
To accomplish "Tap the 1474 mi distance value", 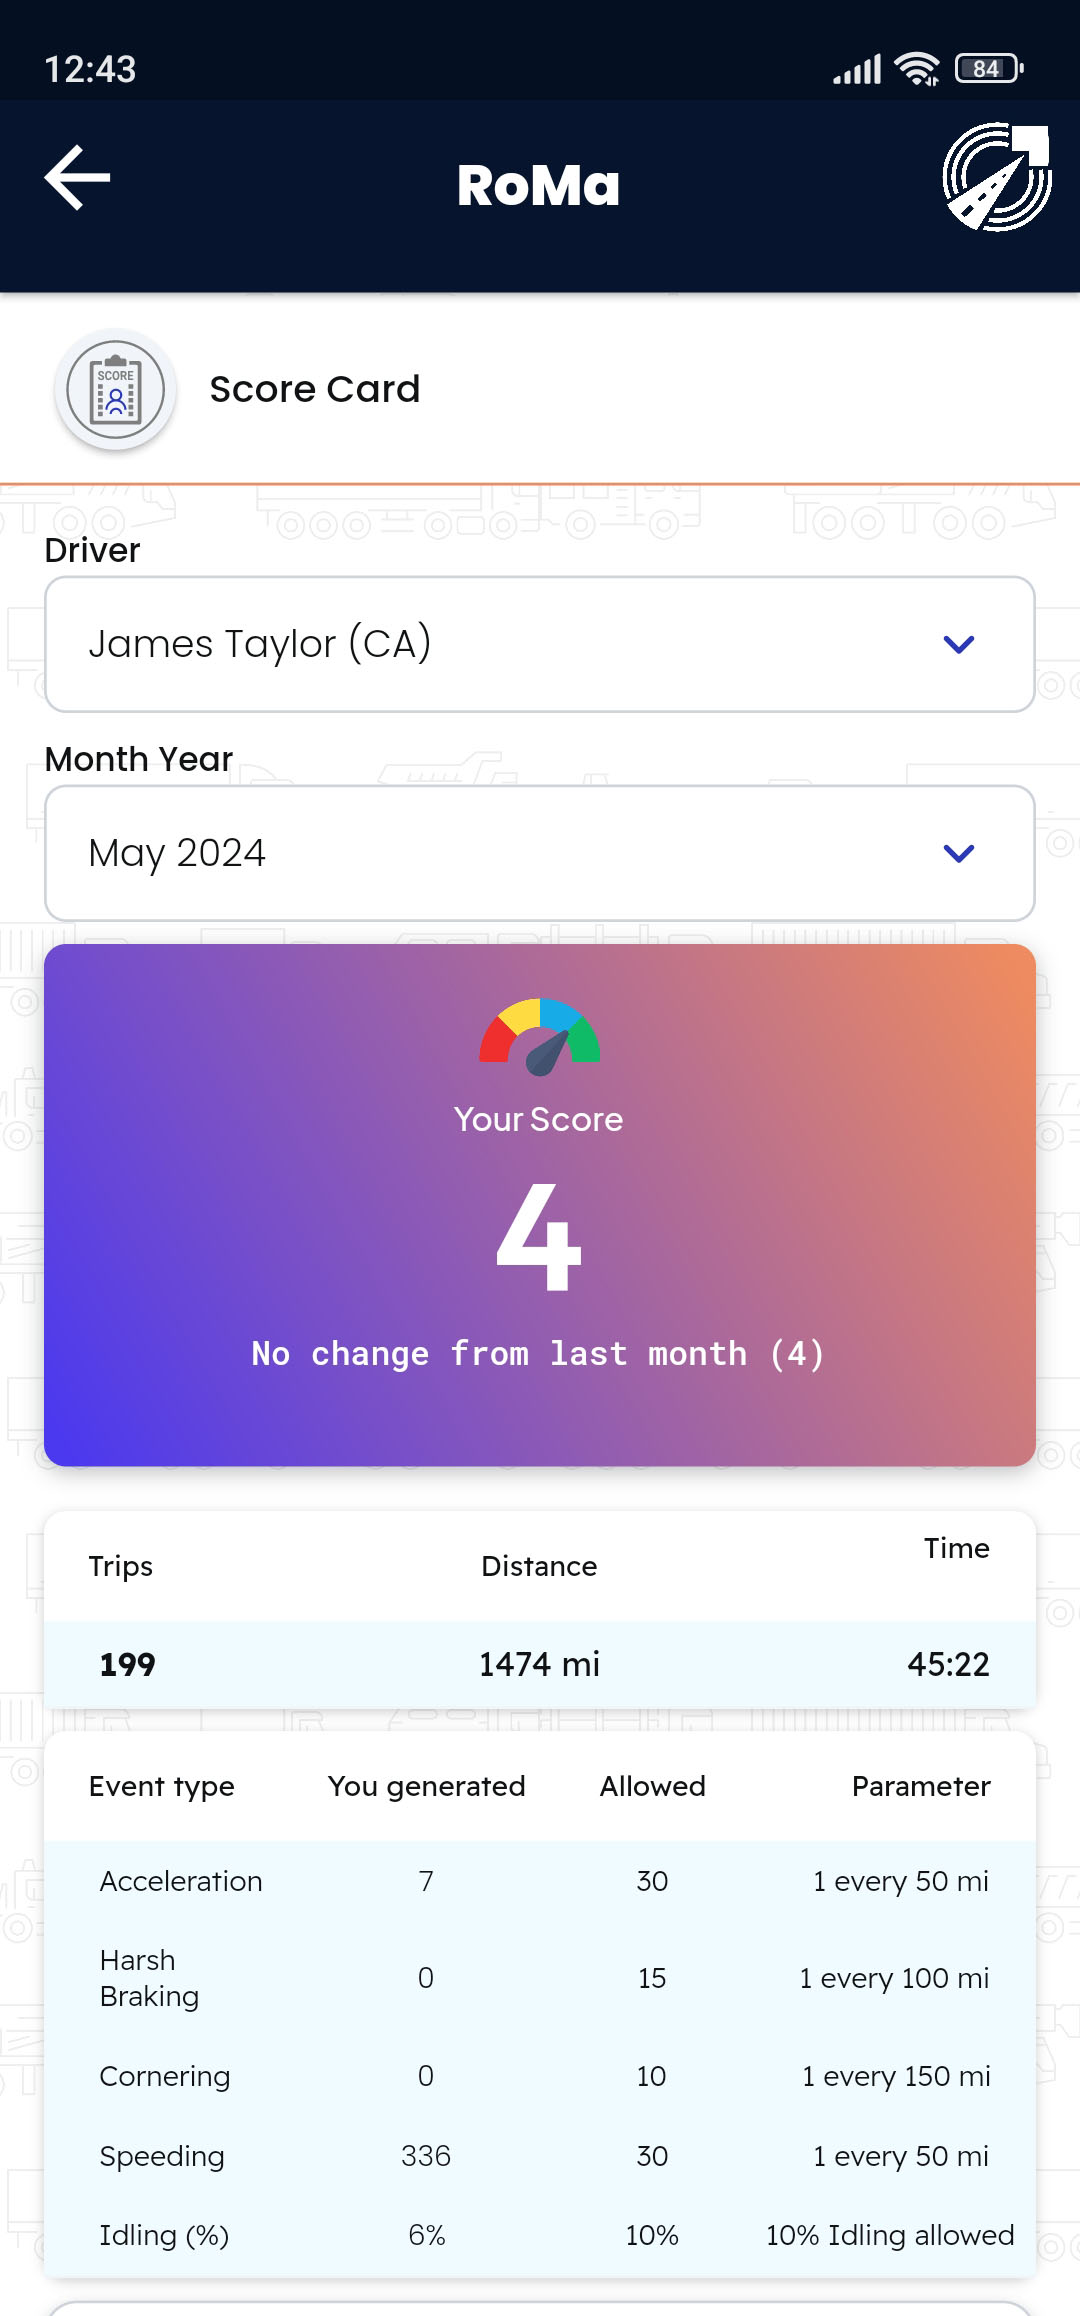I will [x=539, y=1664].
